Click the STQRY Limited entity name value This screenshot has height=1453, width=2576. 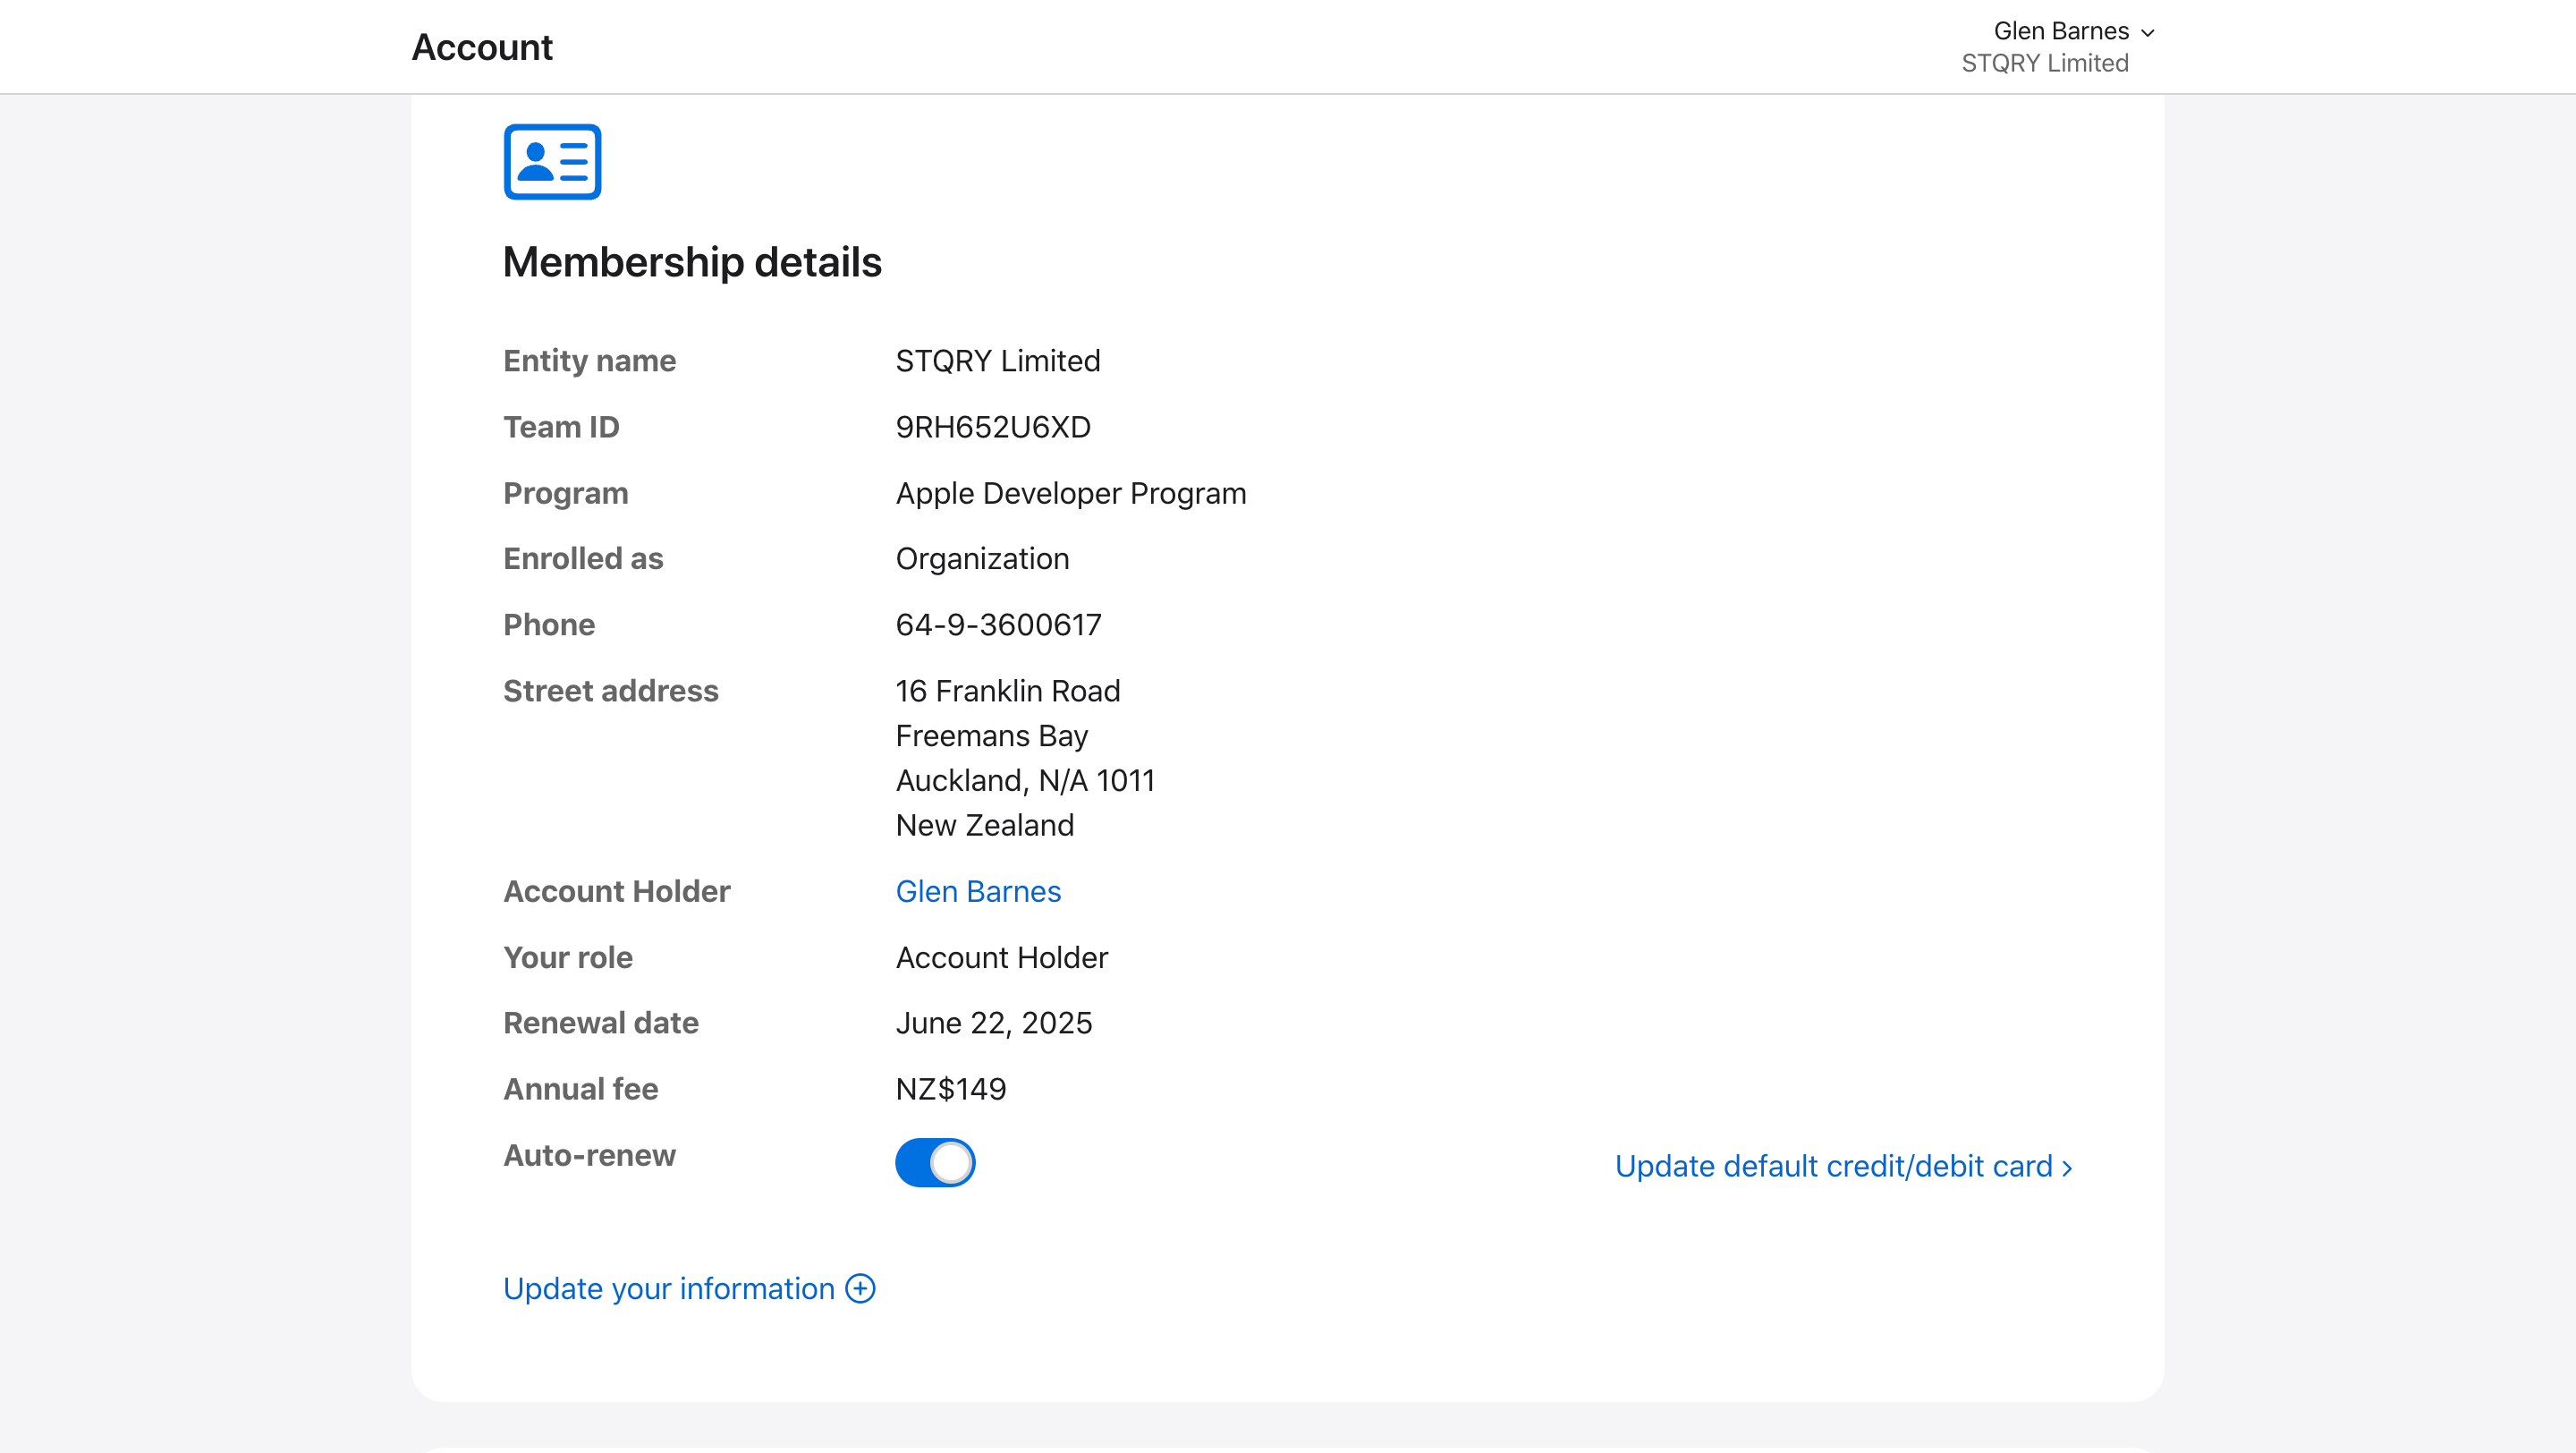tap(997, 361)
